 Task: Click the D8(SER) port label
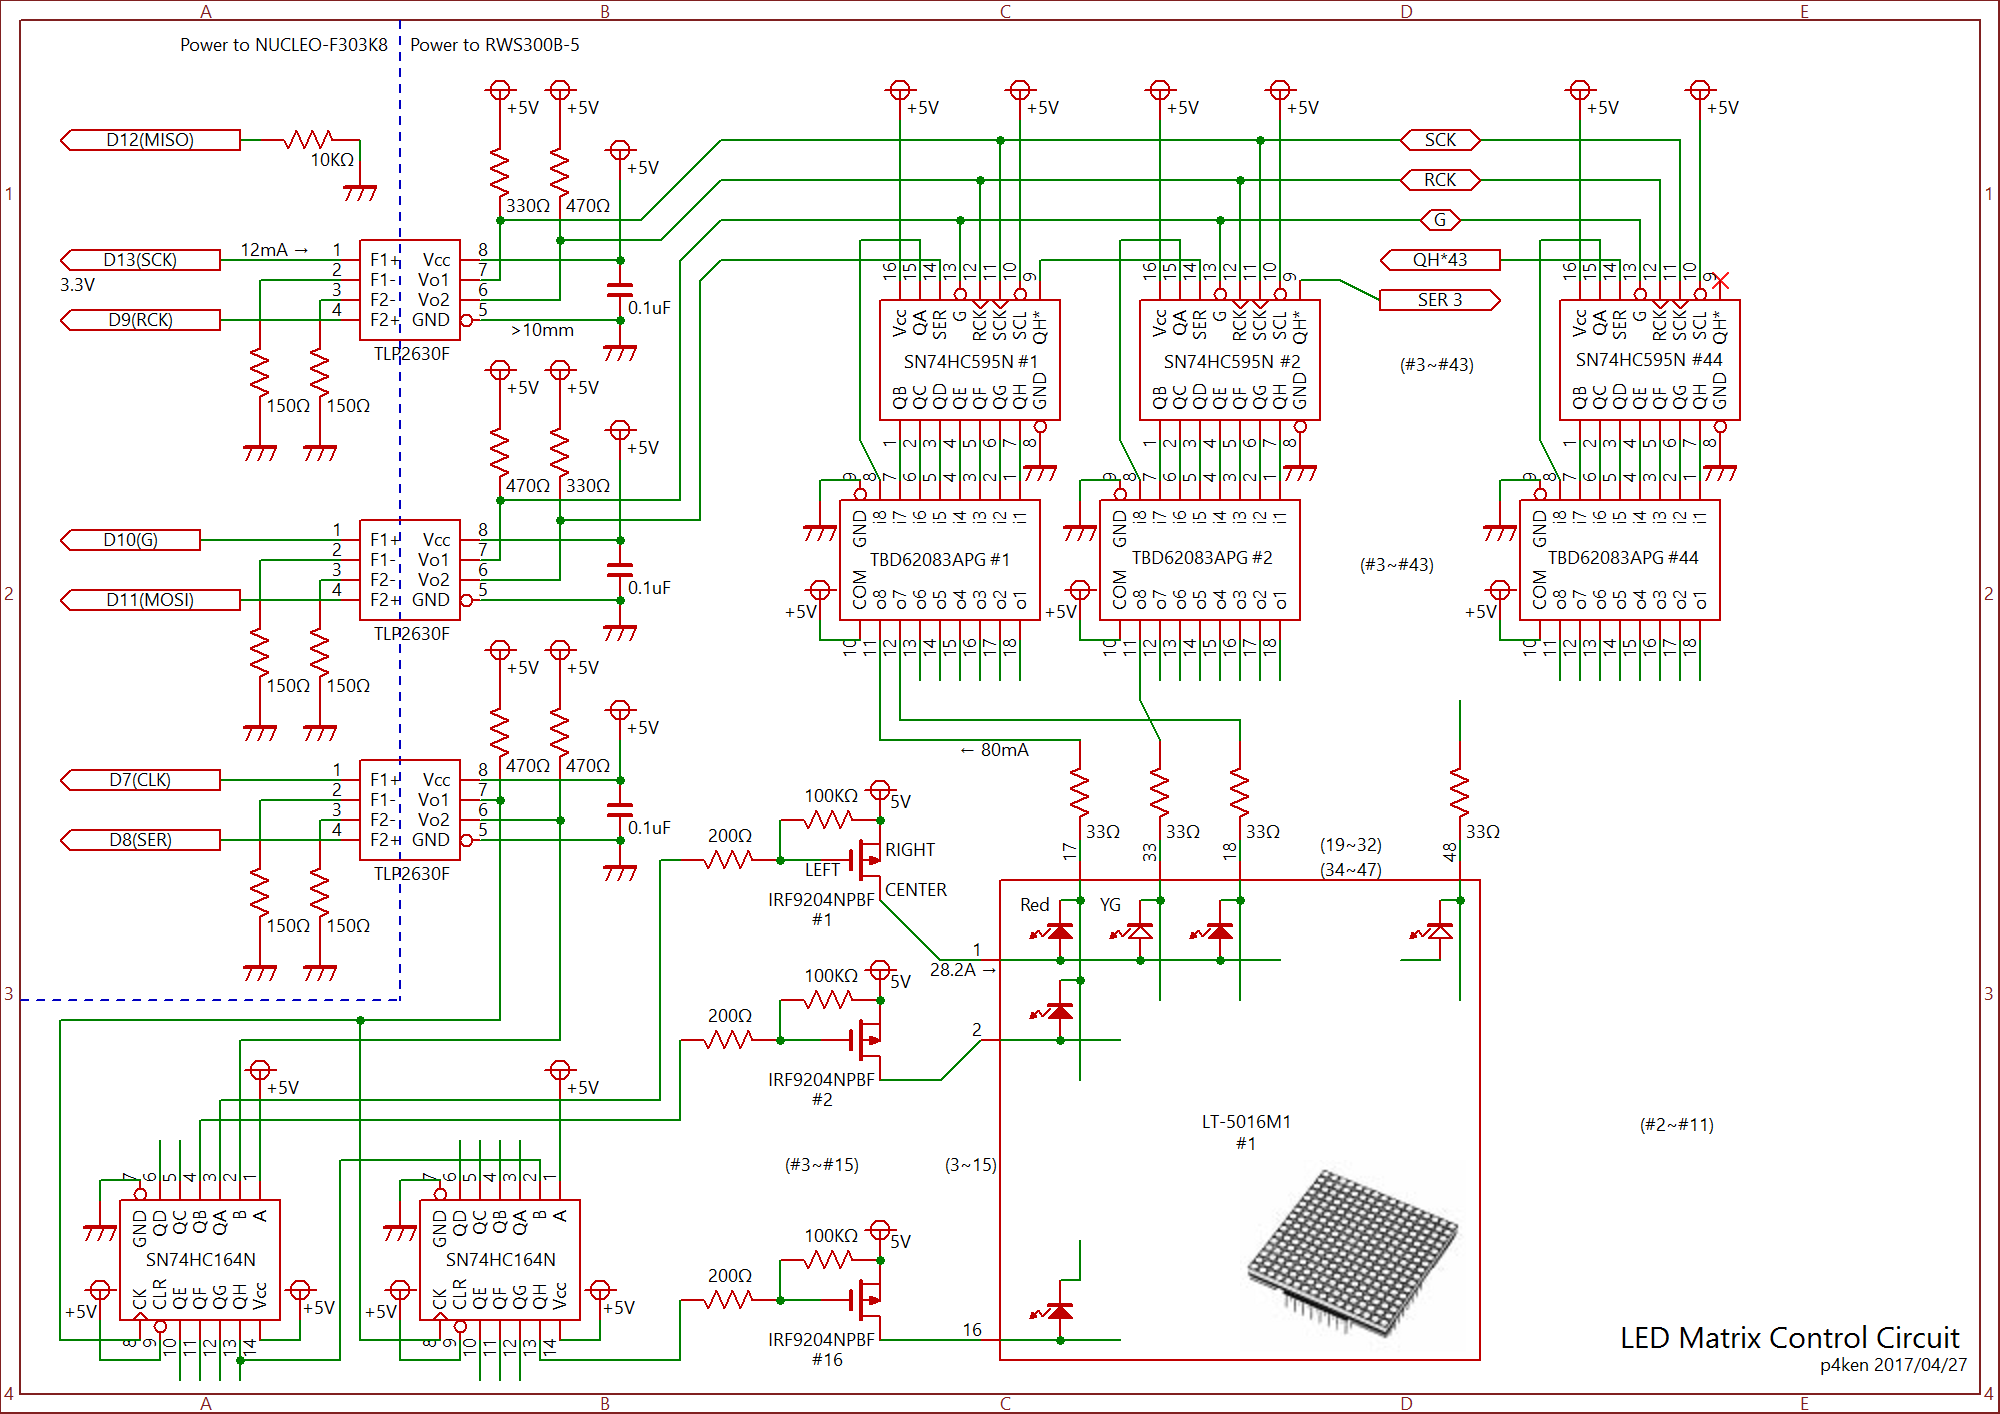[140, 840]
